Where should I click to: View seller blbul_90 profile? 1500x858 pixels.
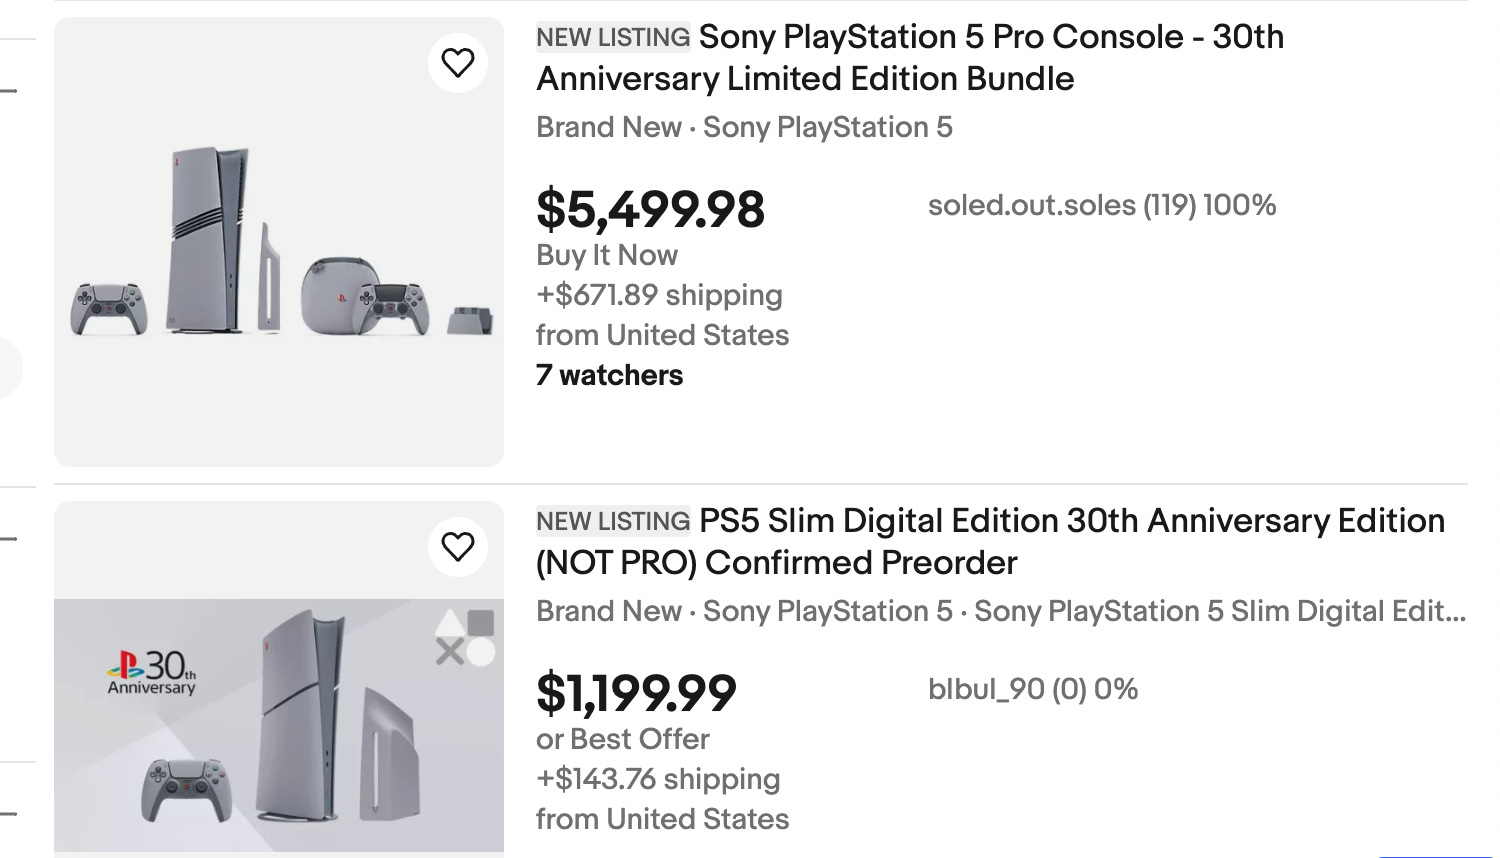[x=1032, y=690]
